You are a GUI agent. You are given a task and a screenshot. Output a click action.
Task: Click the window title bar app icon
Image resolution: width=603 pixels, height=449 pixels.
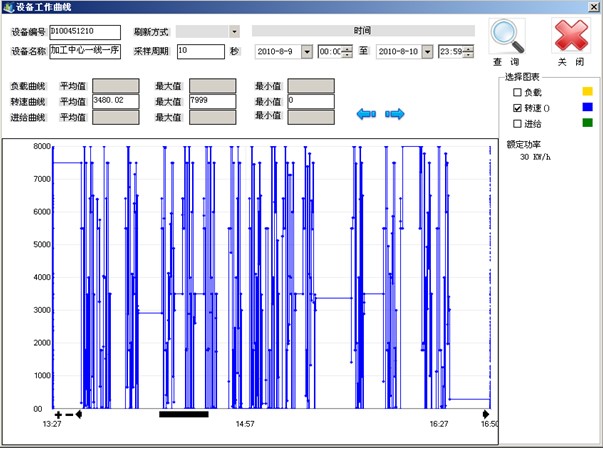(x=8, y=7)
